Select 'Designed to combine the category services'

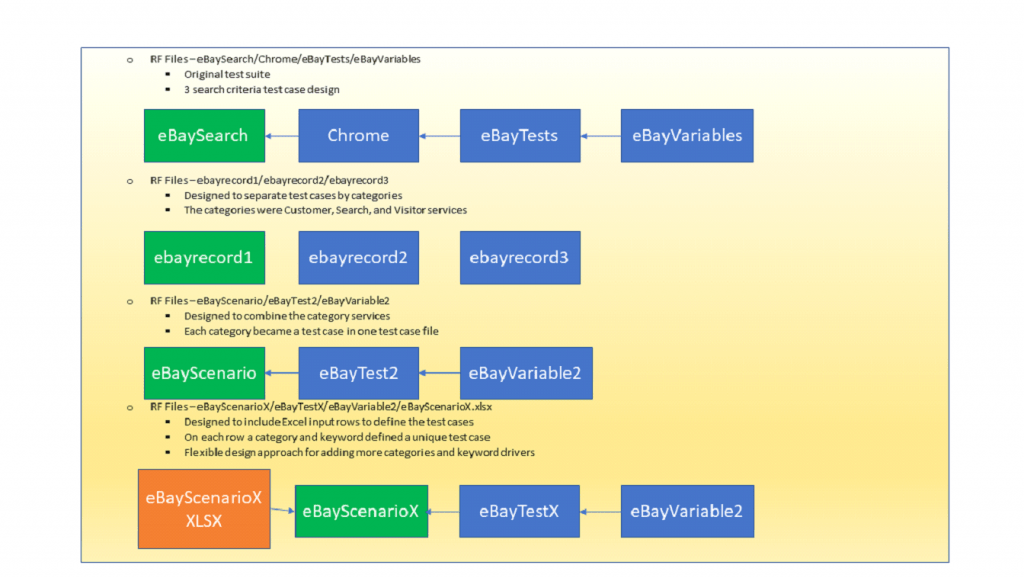[x=287, y=316]
